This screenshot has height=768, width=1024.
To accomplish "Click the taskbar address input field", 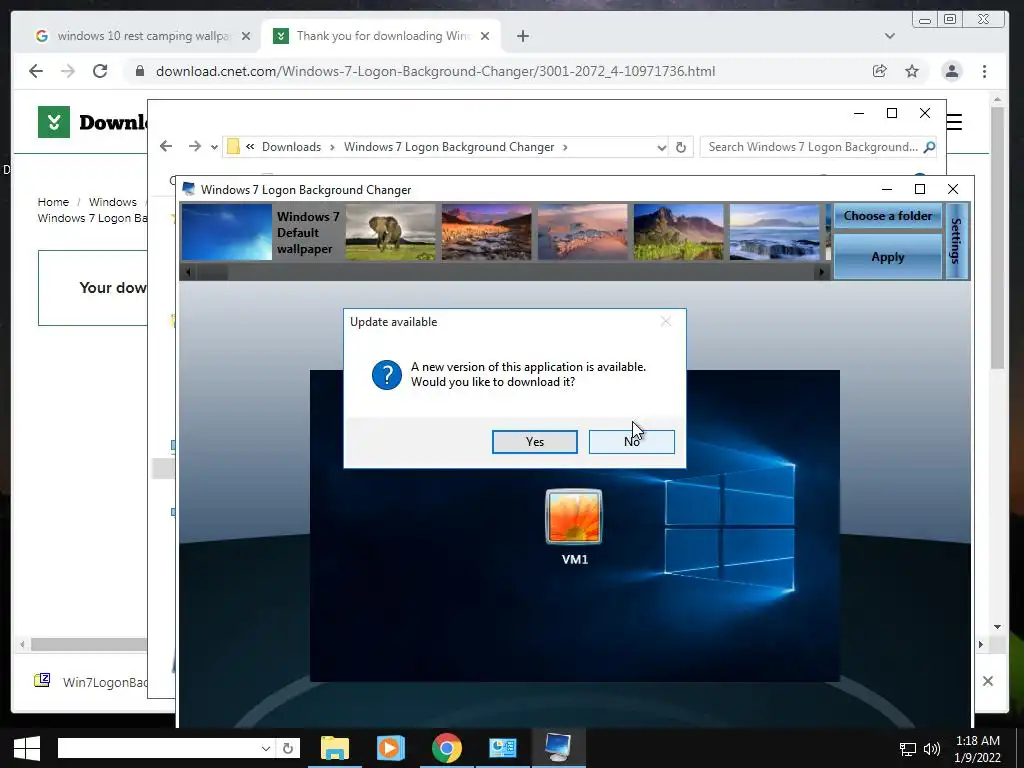I will coord(157,748).
